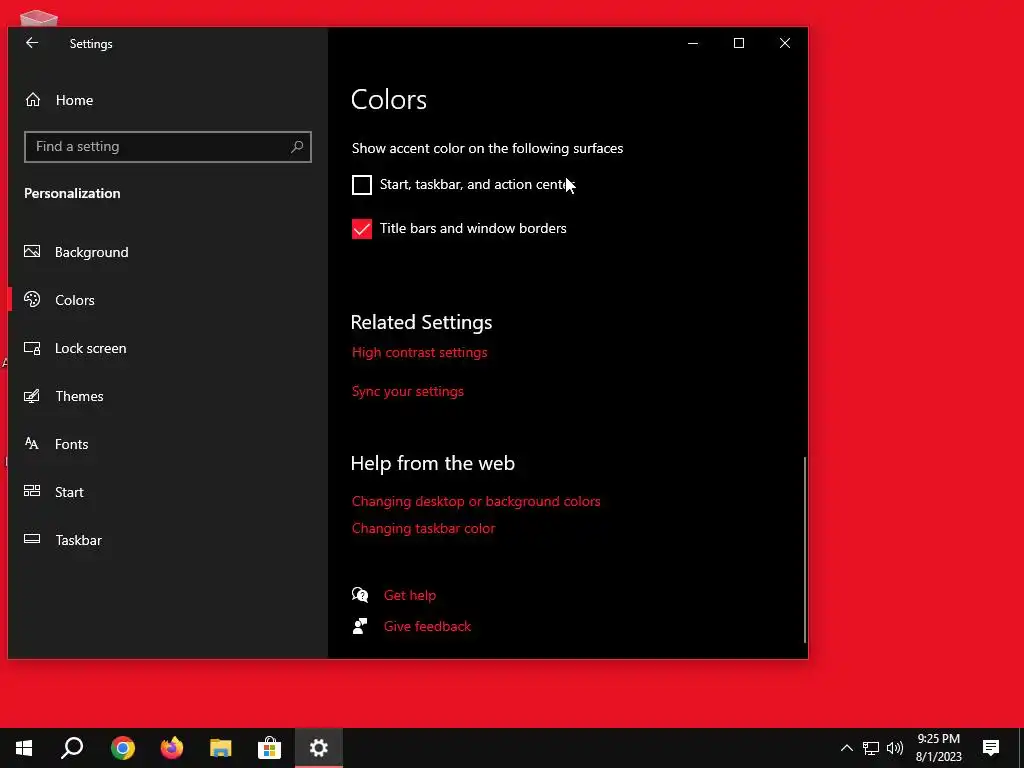The height and width of the screenshot is (768, 1024).
Task: Open the Windows Start menu
Action: coord(24,748)
